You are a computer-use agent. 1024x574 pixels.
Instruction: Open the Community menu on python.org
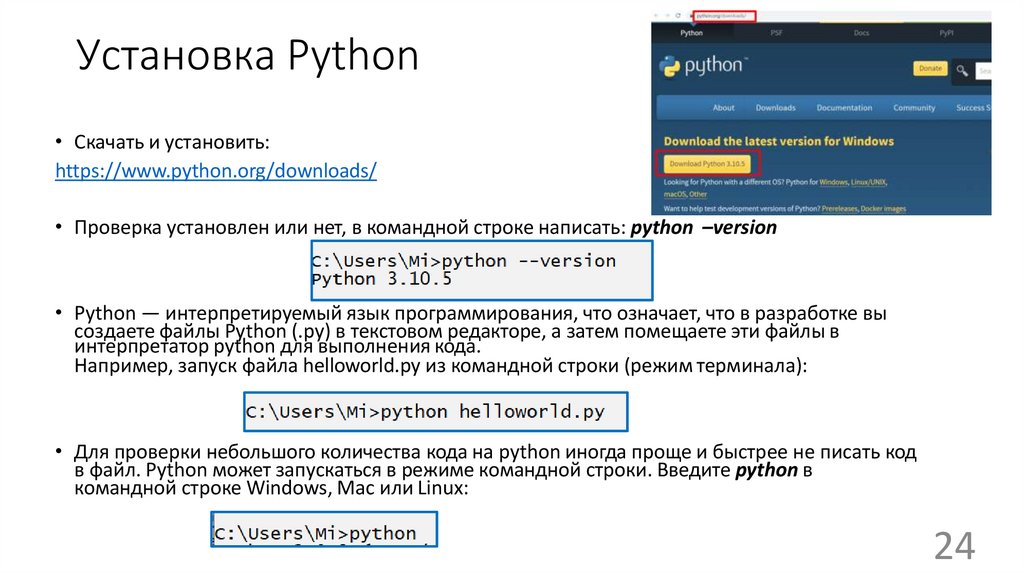pyautogui.click(x=914, y=108)
